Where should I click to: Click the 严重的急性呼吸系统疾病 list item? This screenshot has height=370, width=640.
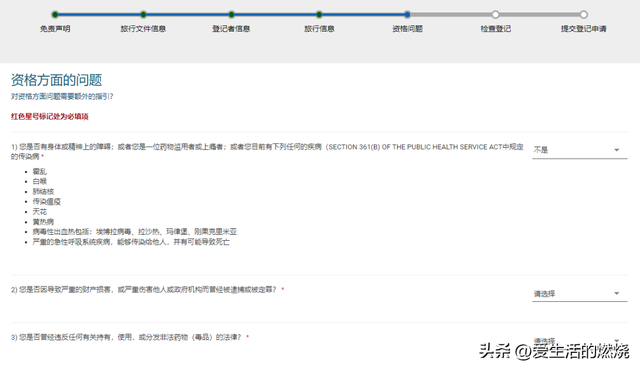tap(131, 242)
